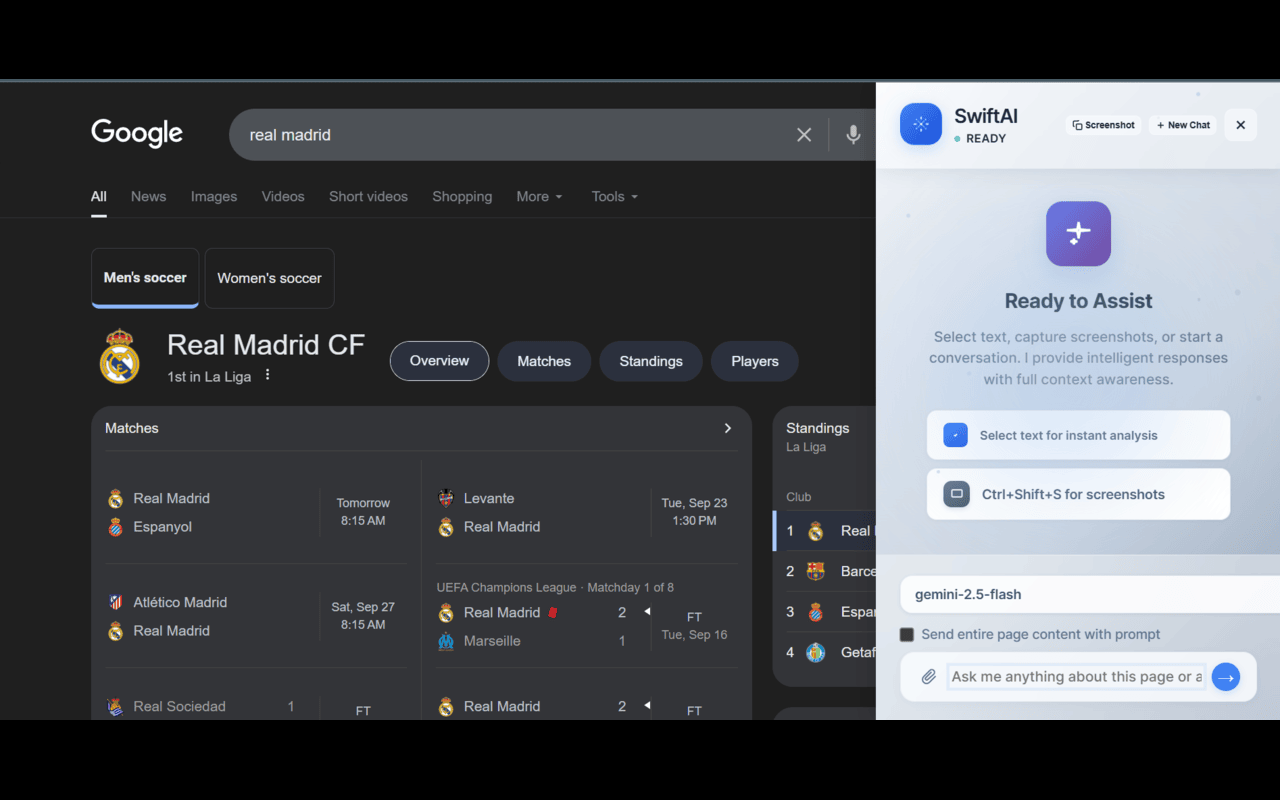Click the SwiftAI logo icon

click(x=921, y=124)
